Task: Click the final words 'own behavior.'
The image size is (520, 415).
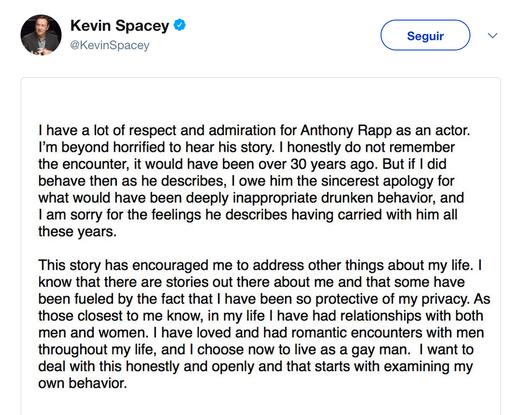Action: (83, 383)
